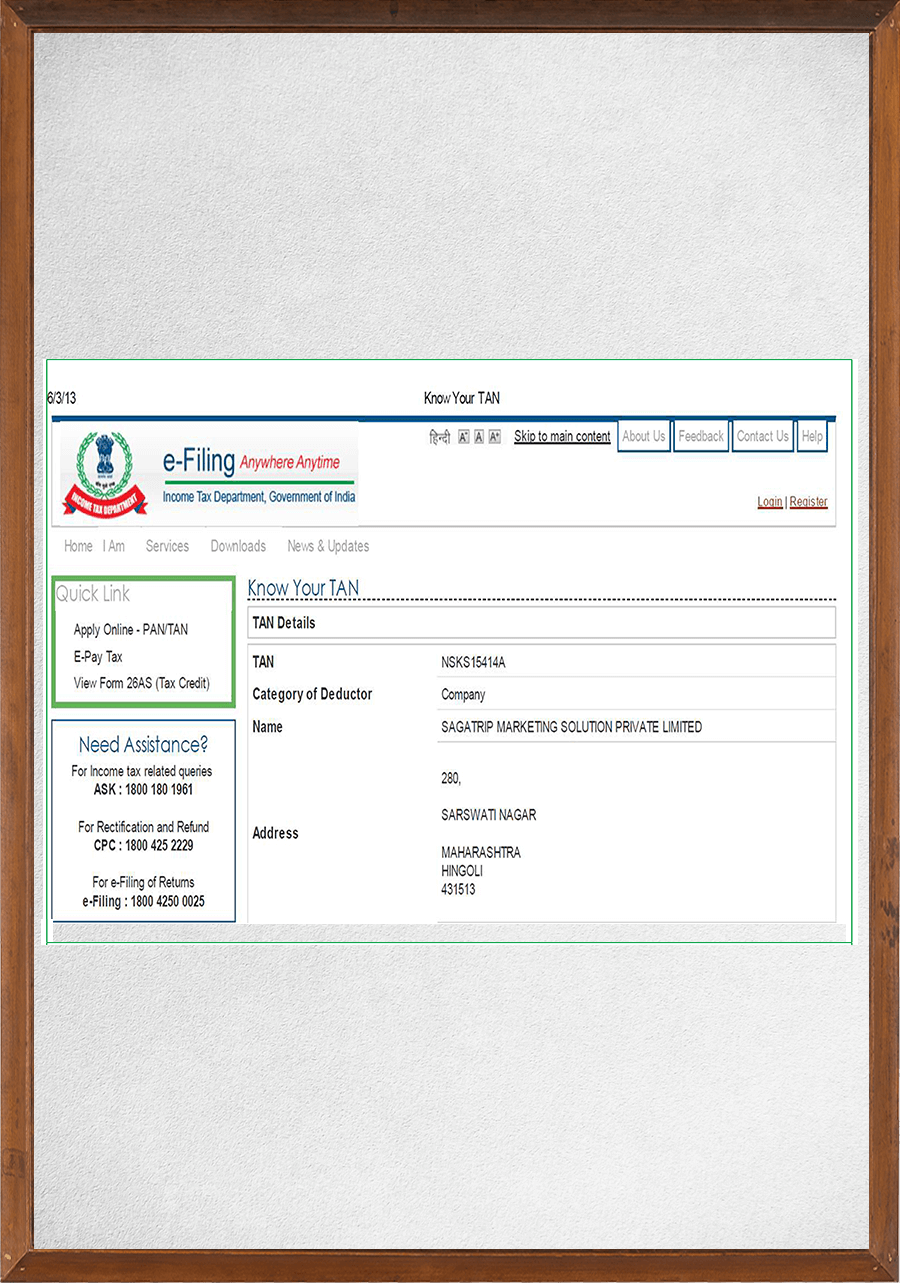Open the About Us page
The width and height of the screenshot is (900, 1283).
point(643,436)
